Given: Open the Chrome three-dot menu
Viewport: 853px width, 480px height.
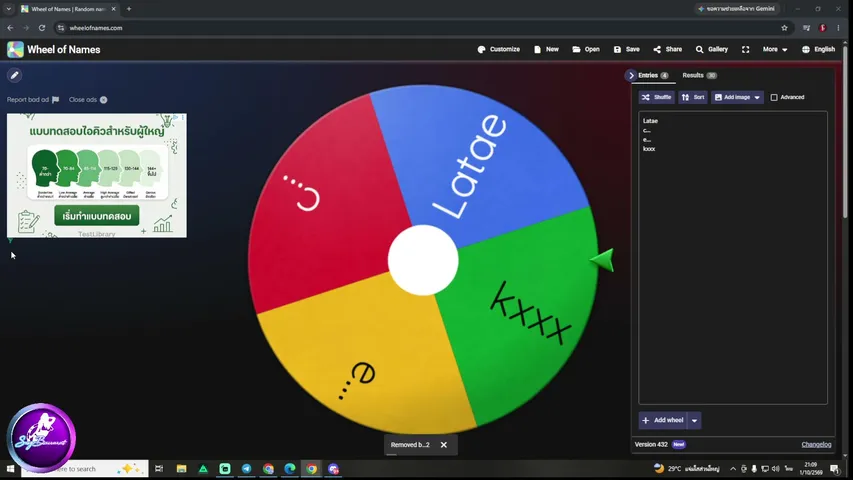Looking at the screenshot, I should pos(838,28).
